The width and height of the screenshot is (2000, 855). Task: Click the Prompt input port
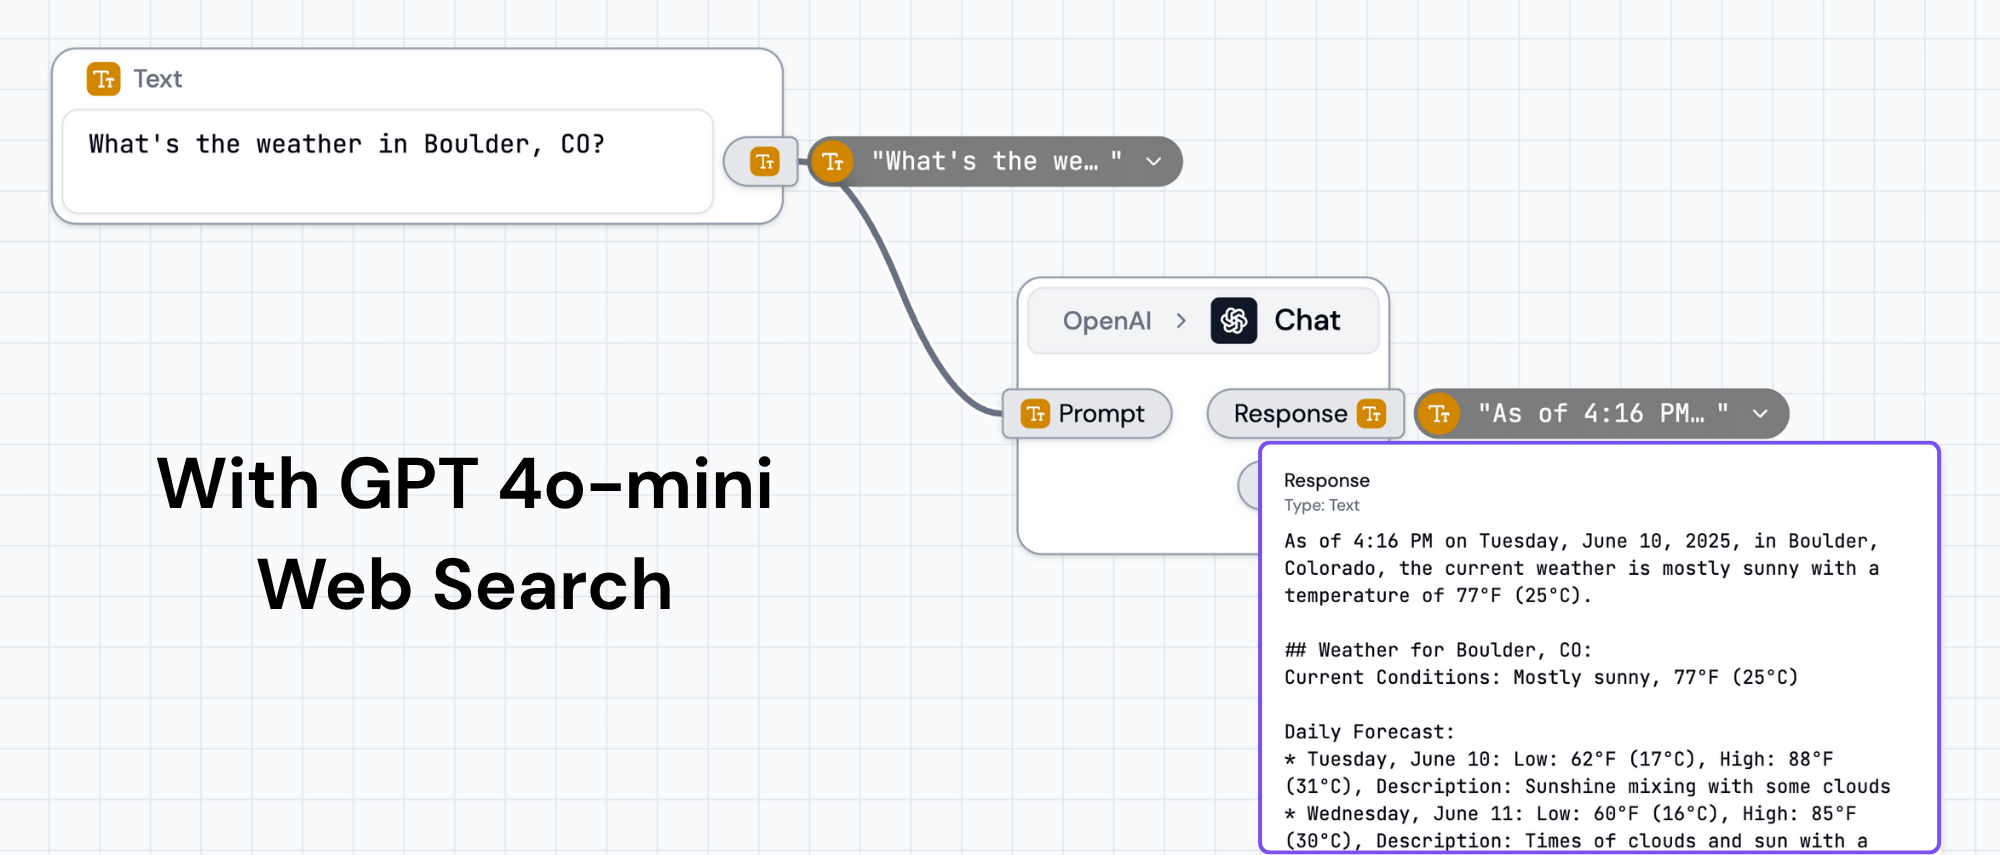[x=1087, y=414]
